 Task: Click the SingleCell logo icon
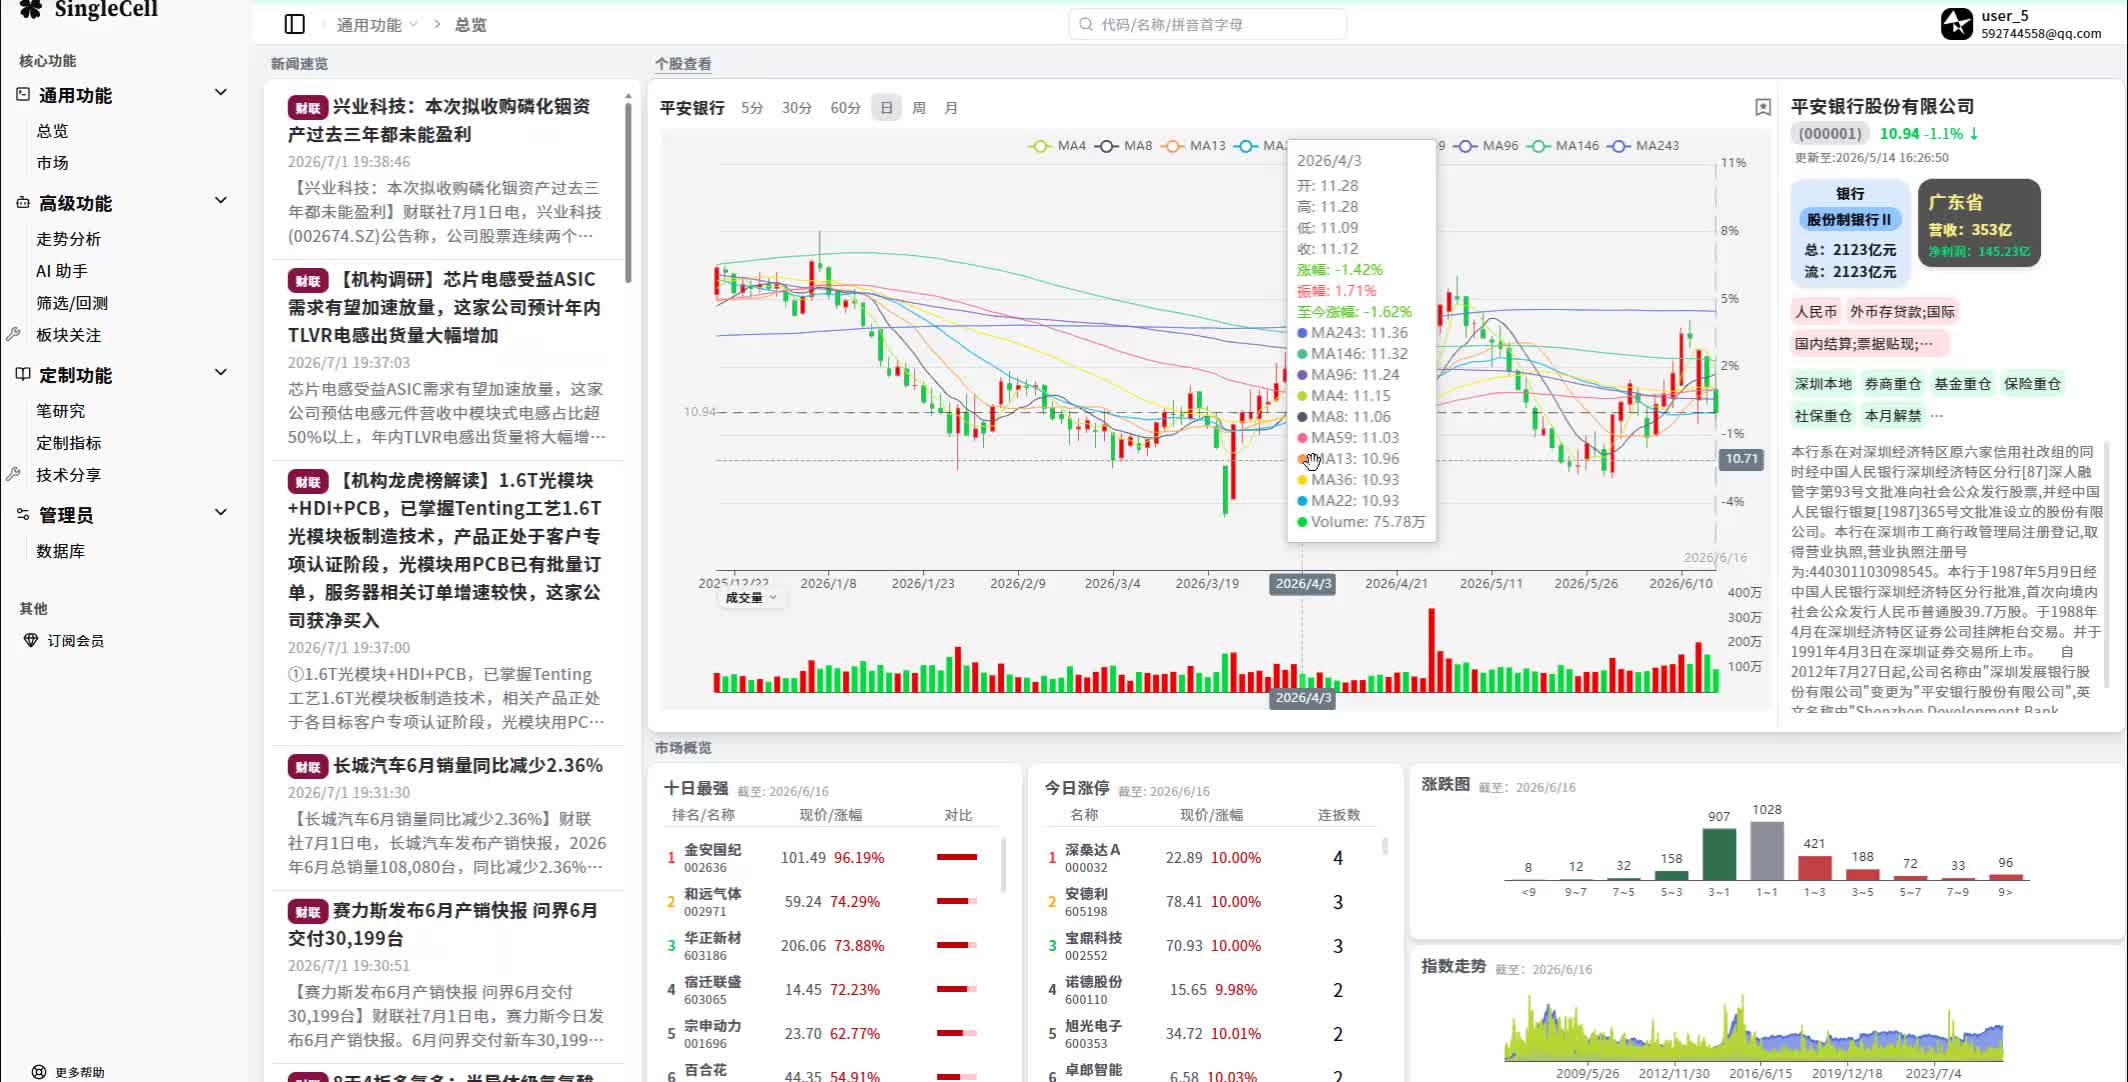[x=31, y=9]
